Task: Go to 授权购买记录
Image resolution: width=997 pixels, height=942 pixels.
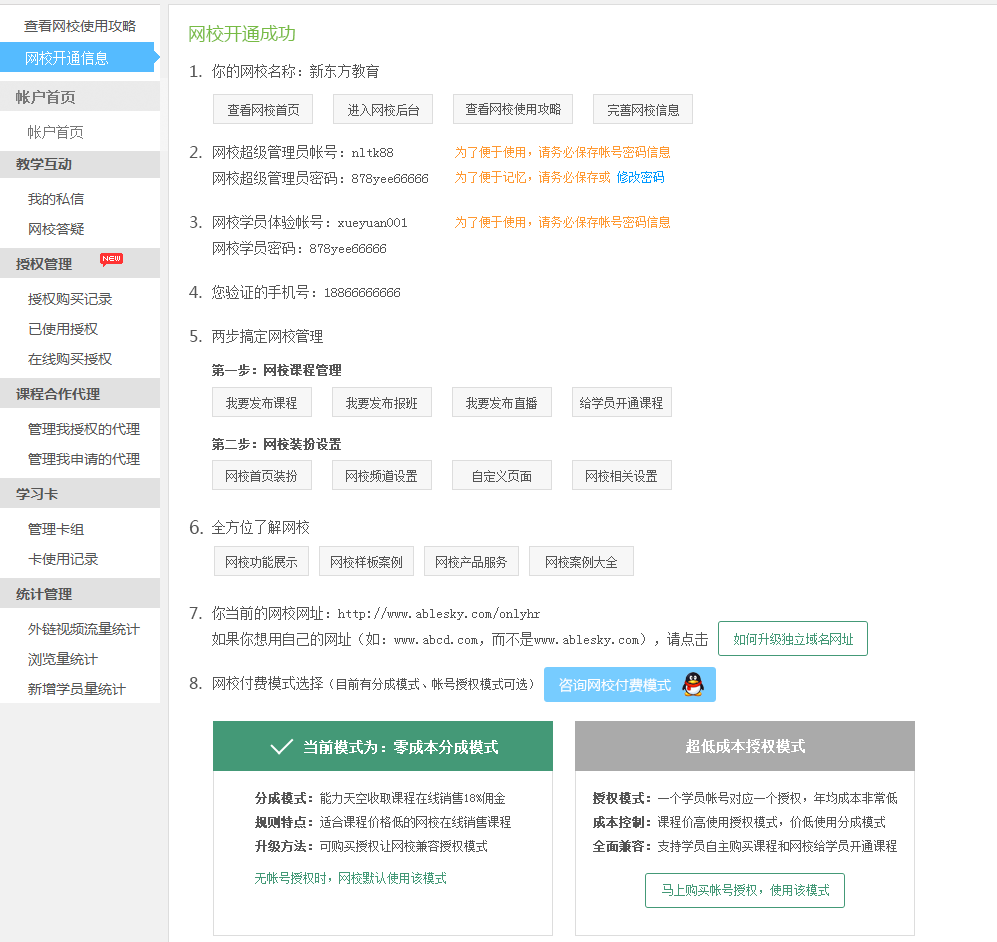Action: (70, 299)
